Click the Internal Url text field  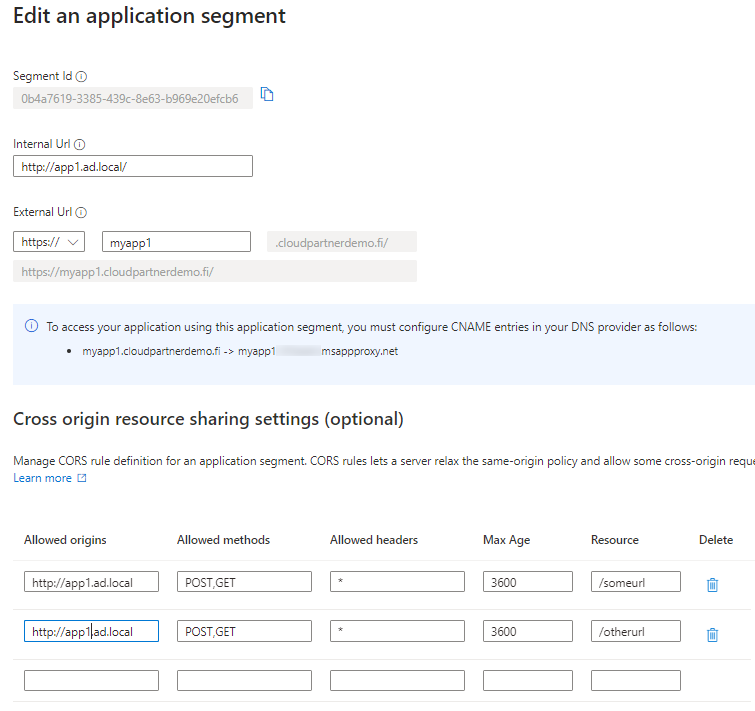(x=133, y=166)
